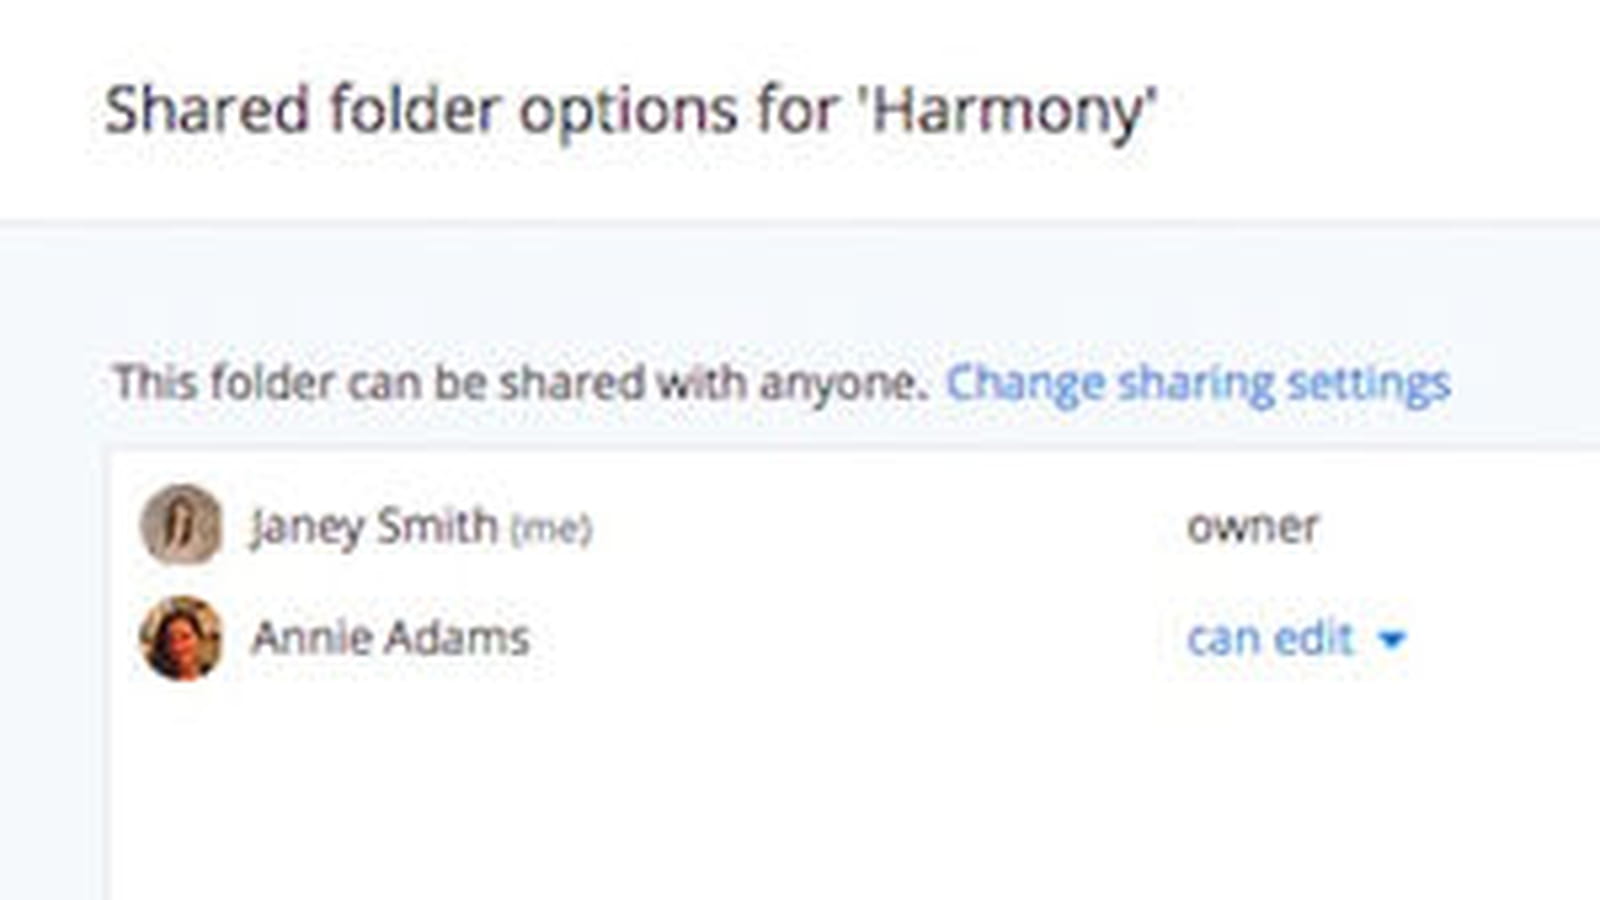The image size is (1600, 900).
Task: Click the Shared folder options dialog title
Action: pos(630,110)
